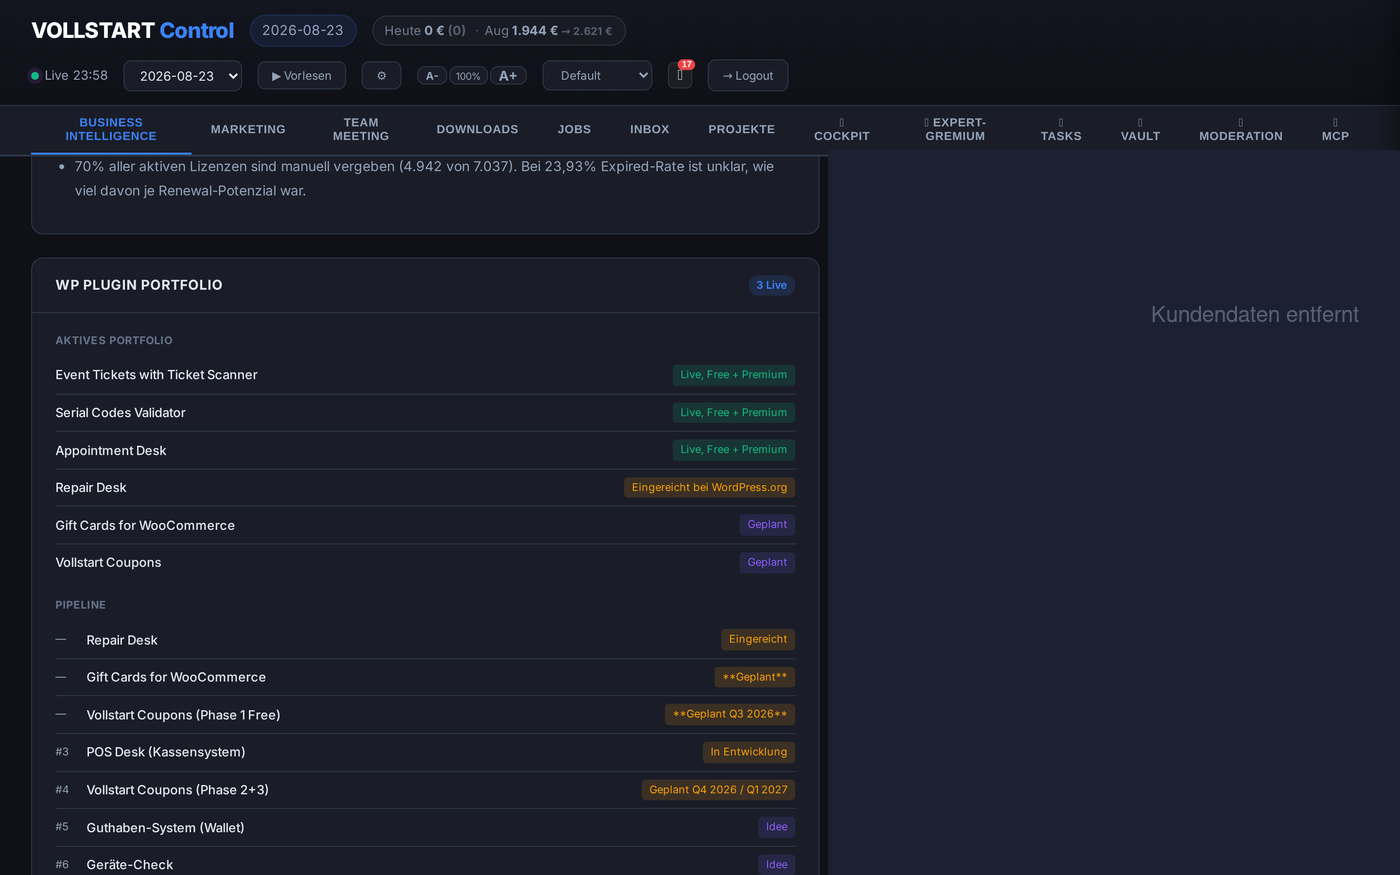Click the WP PLUGIN PORTFOLIO heading

tap(139, 285)
